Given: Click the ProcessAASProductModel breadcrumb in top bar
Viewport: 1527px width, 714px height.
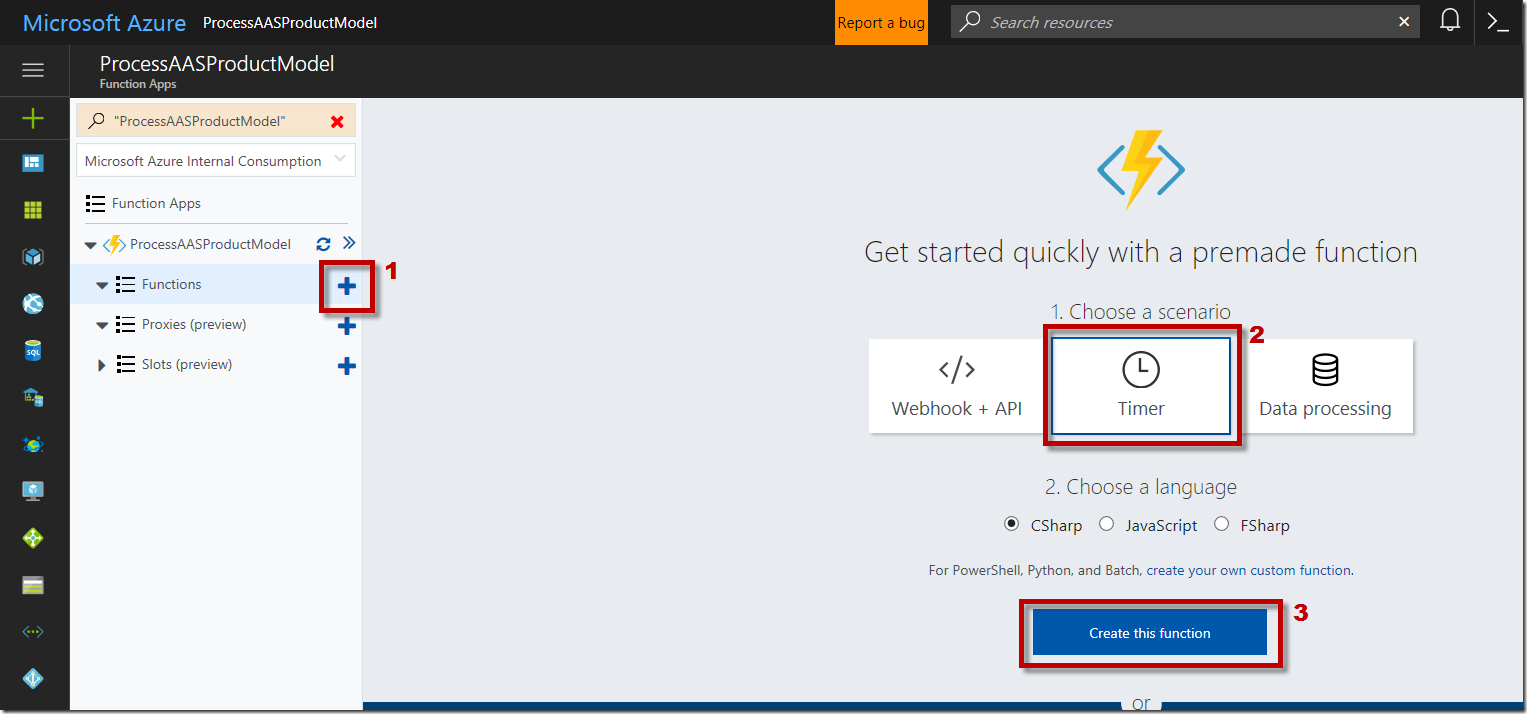Looking at the screenshot, I should [290, 22].
